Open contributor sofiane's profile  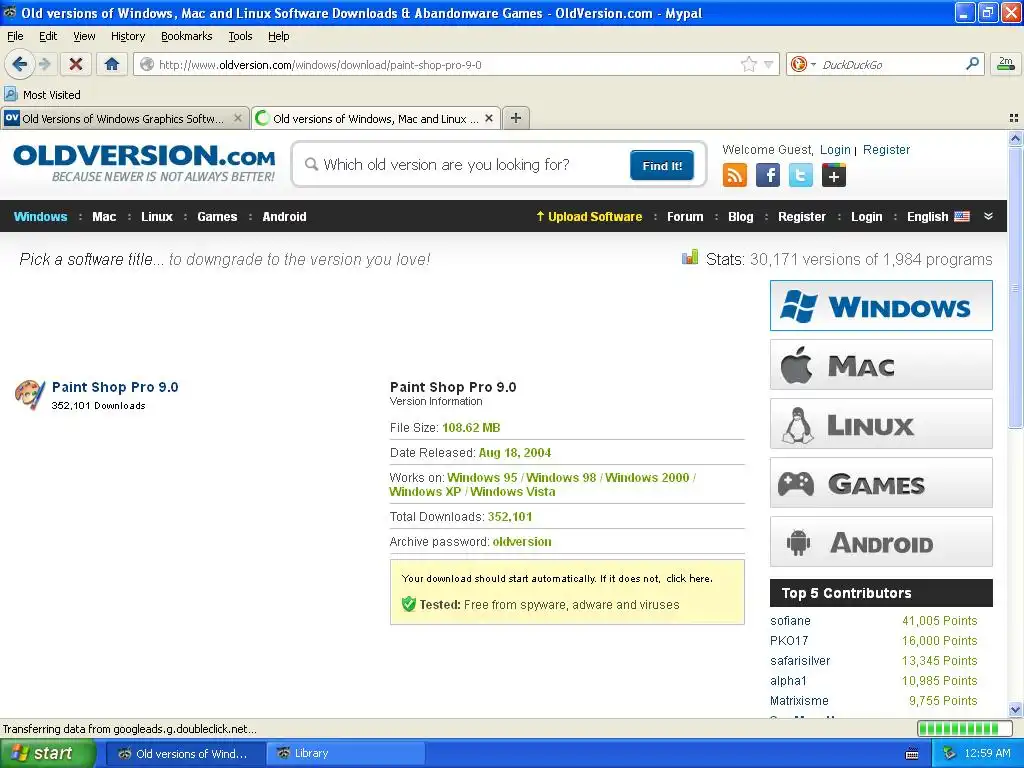coord(790,621)
